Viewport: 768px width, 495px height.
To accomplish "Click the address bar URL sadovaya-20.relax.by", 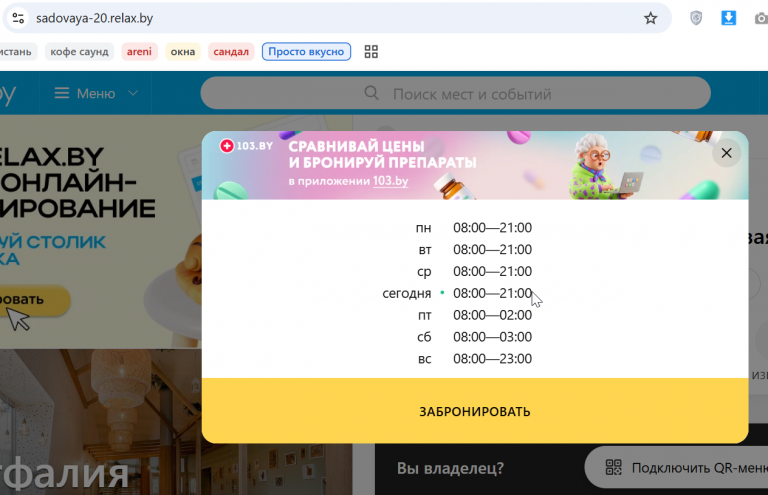I will (95, 19).
